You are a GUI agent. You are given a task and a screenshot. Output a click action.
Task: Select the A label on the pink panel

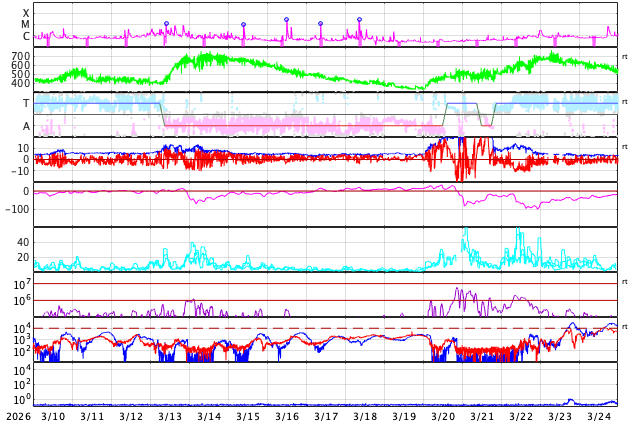click(x=26, y=126)
